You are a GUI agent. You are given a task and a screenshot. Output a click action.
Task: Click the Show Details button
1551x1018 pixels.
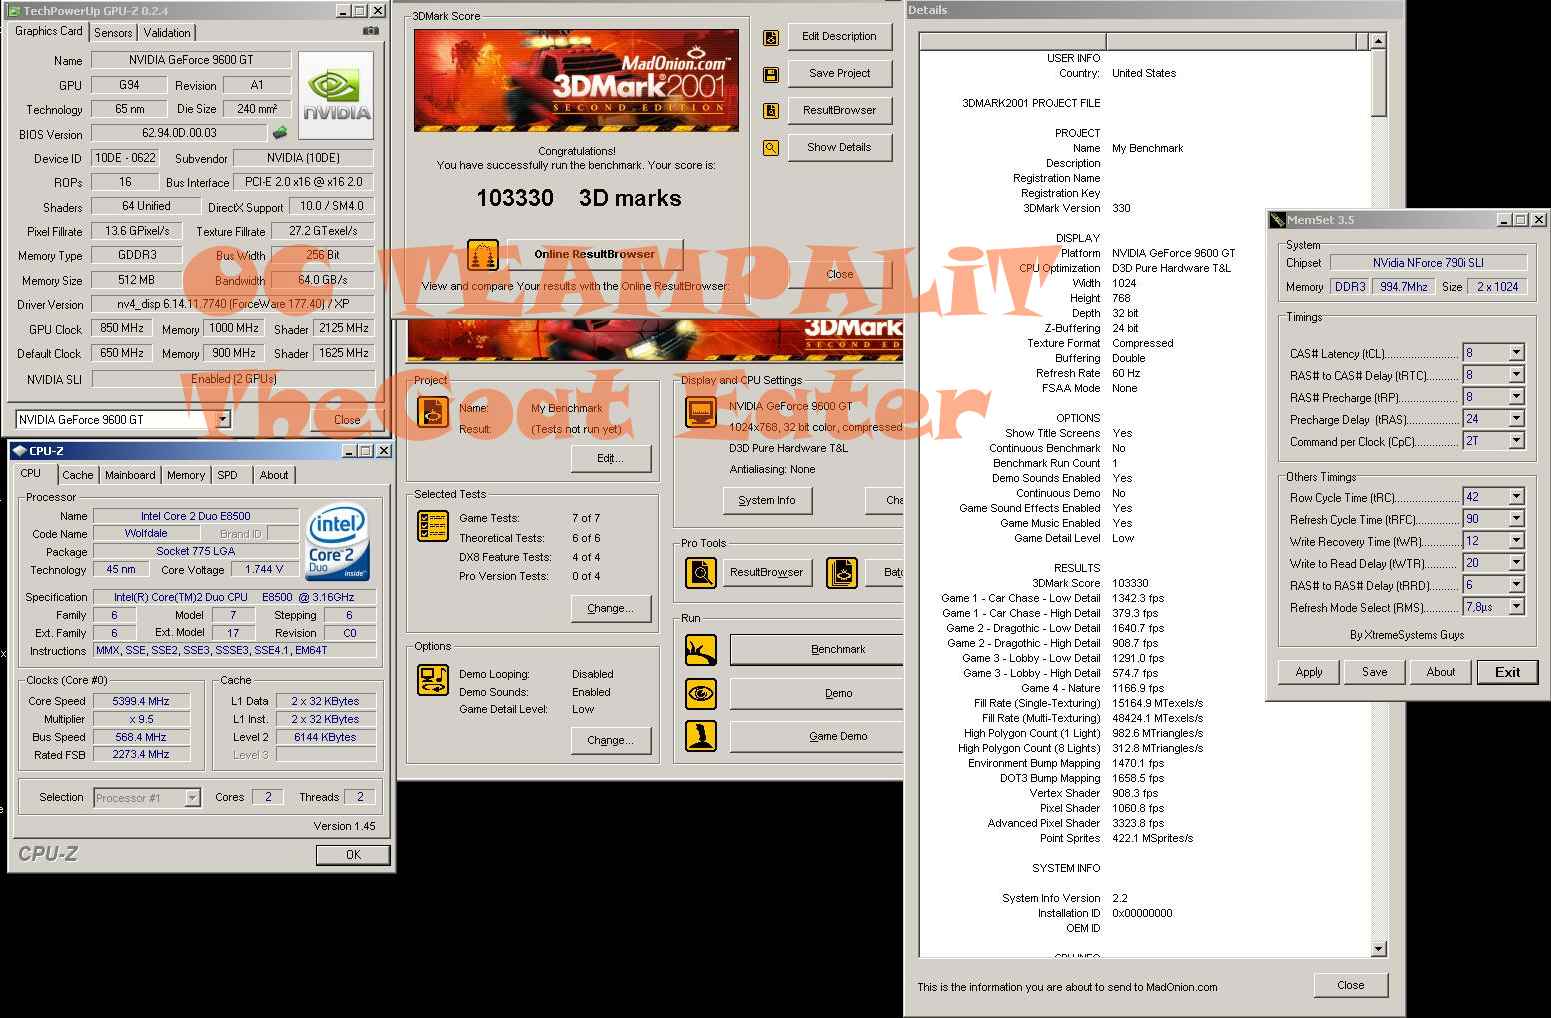click(x=839, y=148)
